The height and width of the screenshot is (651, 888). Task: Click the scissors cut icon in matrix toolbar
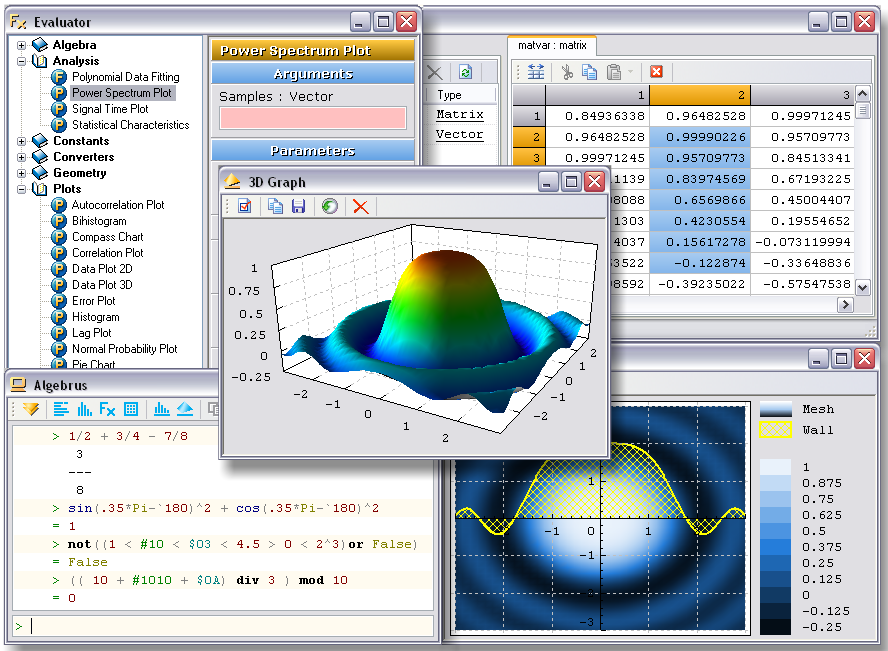click(567, 72)
